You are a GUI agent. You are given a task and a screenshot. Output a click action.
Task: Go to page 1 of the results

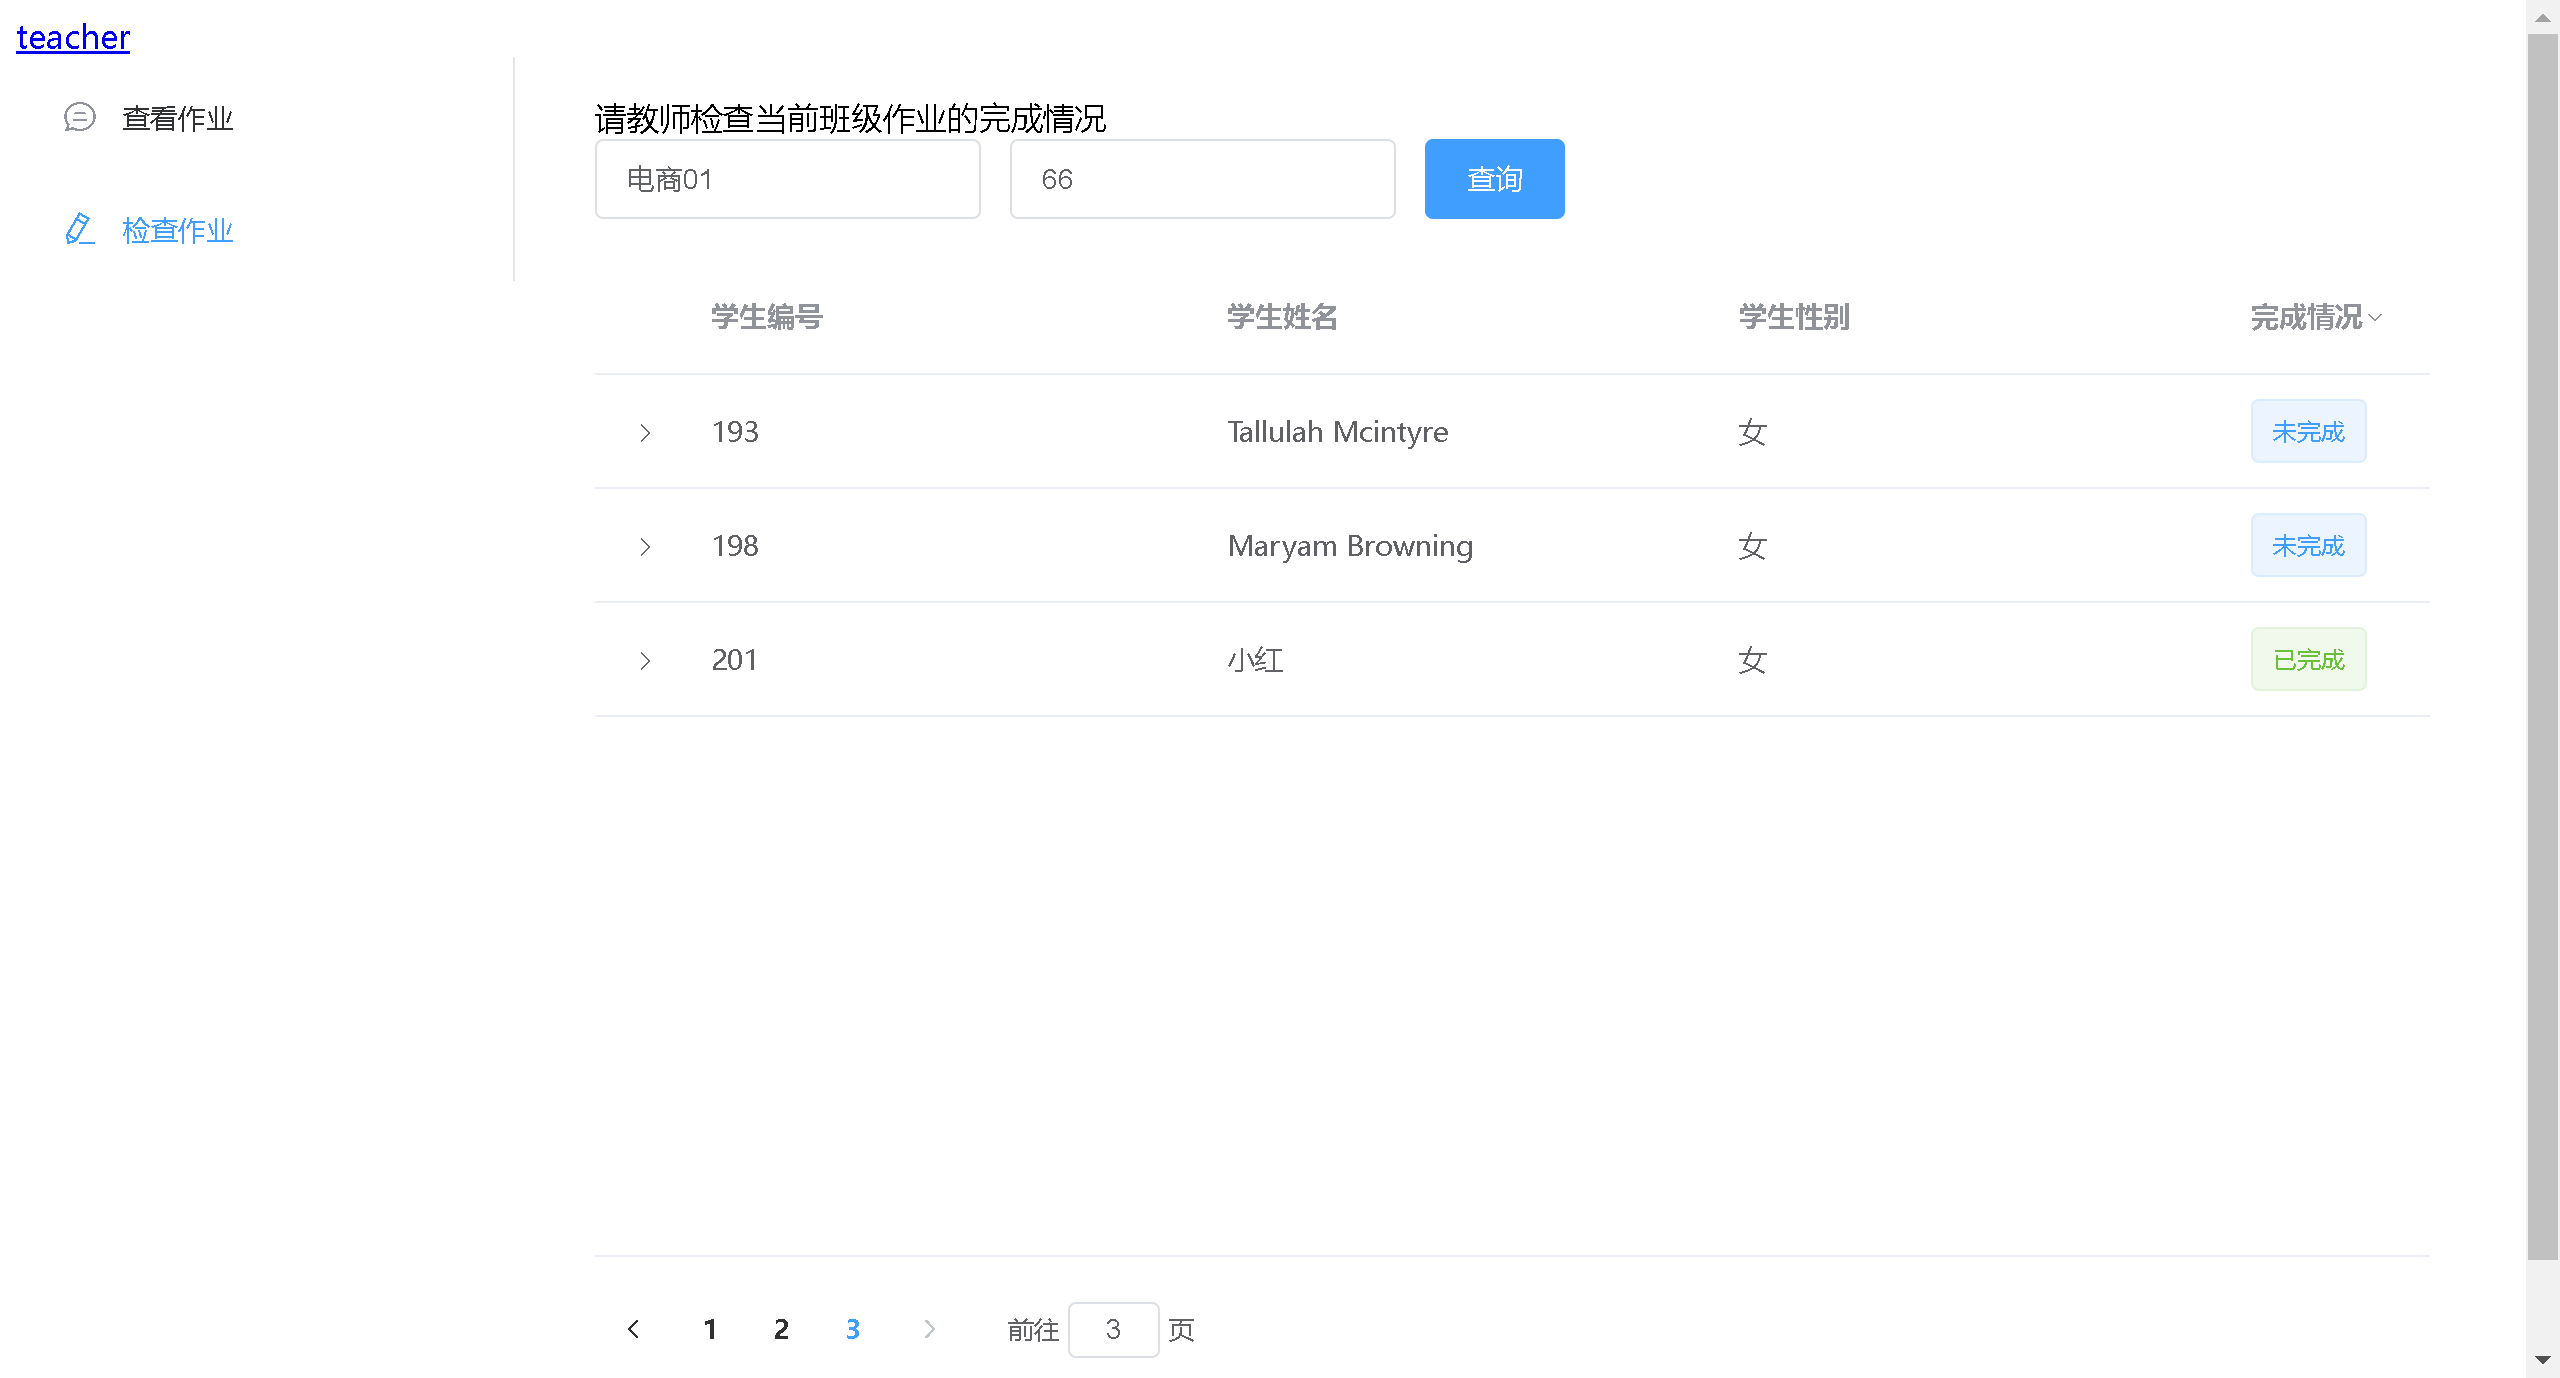coord(710,1329)
